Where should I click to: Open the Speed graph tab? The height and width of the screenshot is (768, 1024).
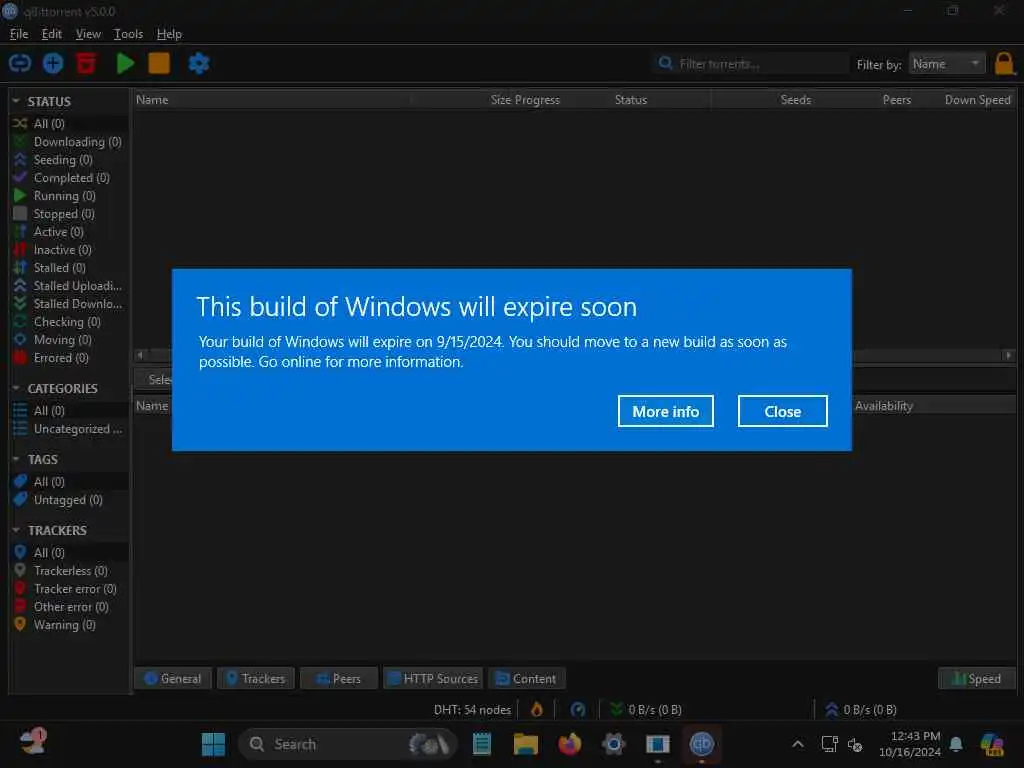coord(977,679)
